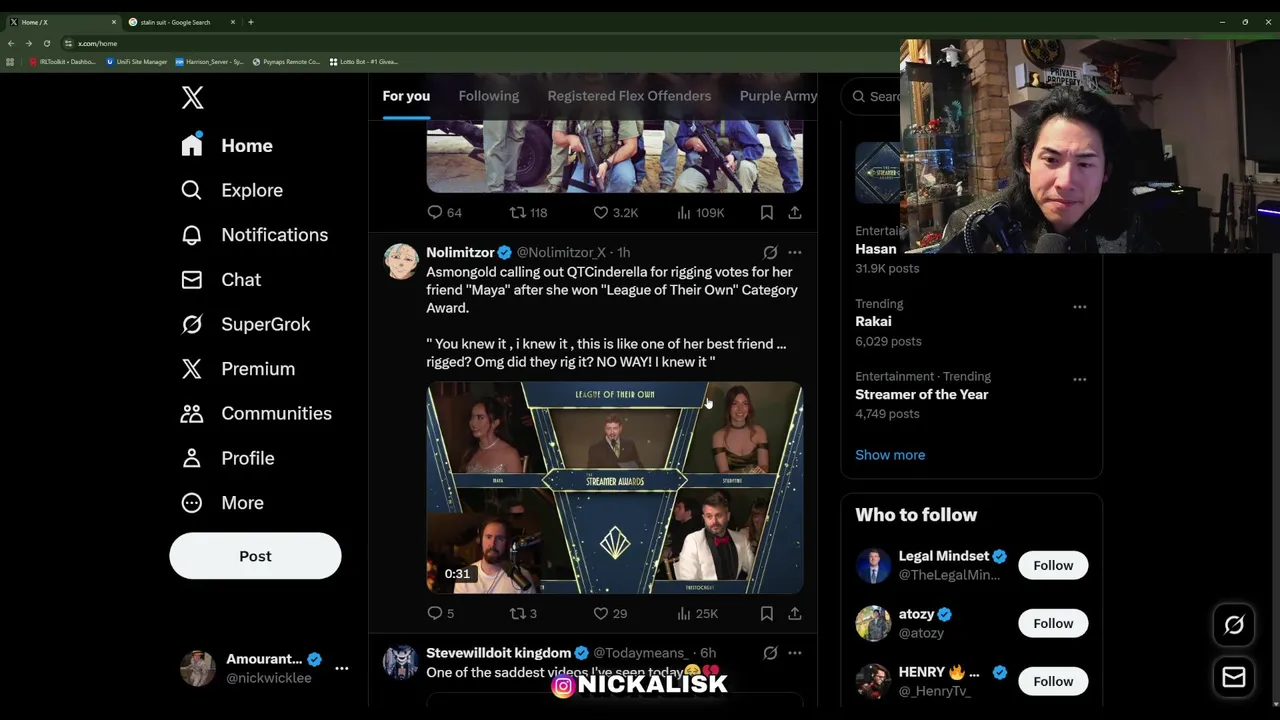Open more options for Streamer of the Year
This screenshot has height=720, width=1280.
coord(1079,380)
